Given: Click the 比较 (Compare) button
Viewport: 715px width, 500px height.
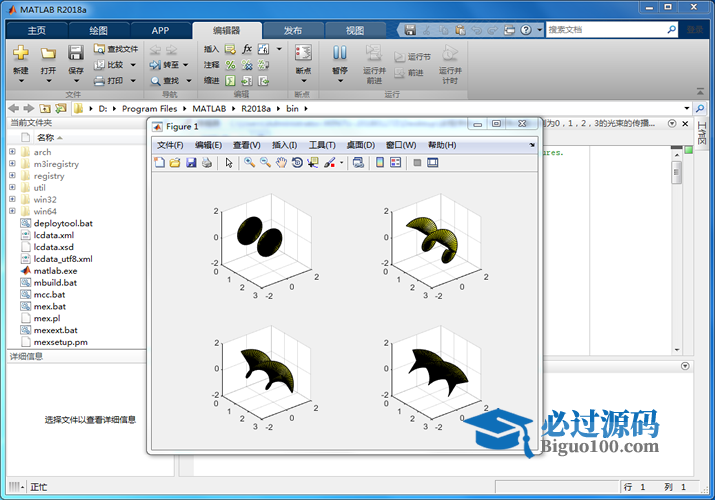Looking at the screenshot, I should [x=109, y=65].
